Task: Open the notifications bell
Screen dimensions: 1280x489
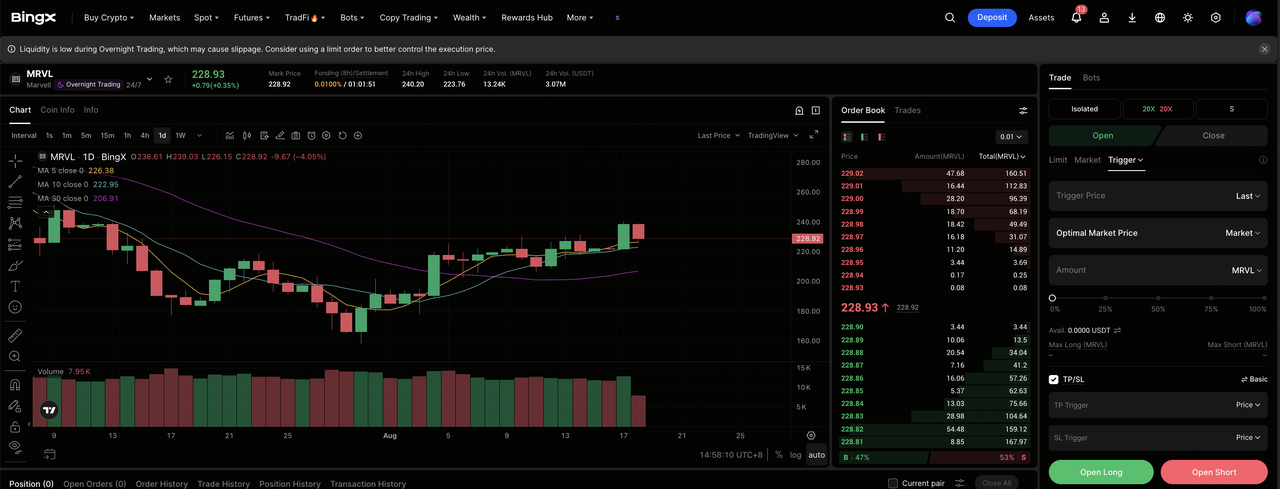Action: [1076, 17]
